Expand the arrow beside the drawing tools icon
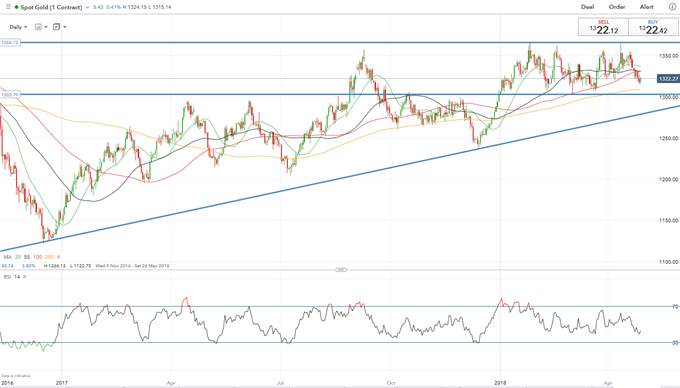 [x=65, y=27]
